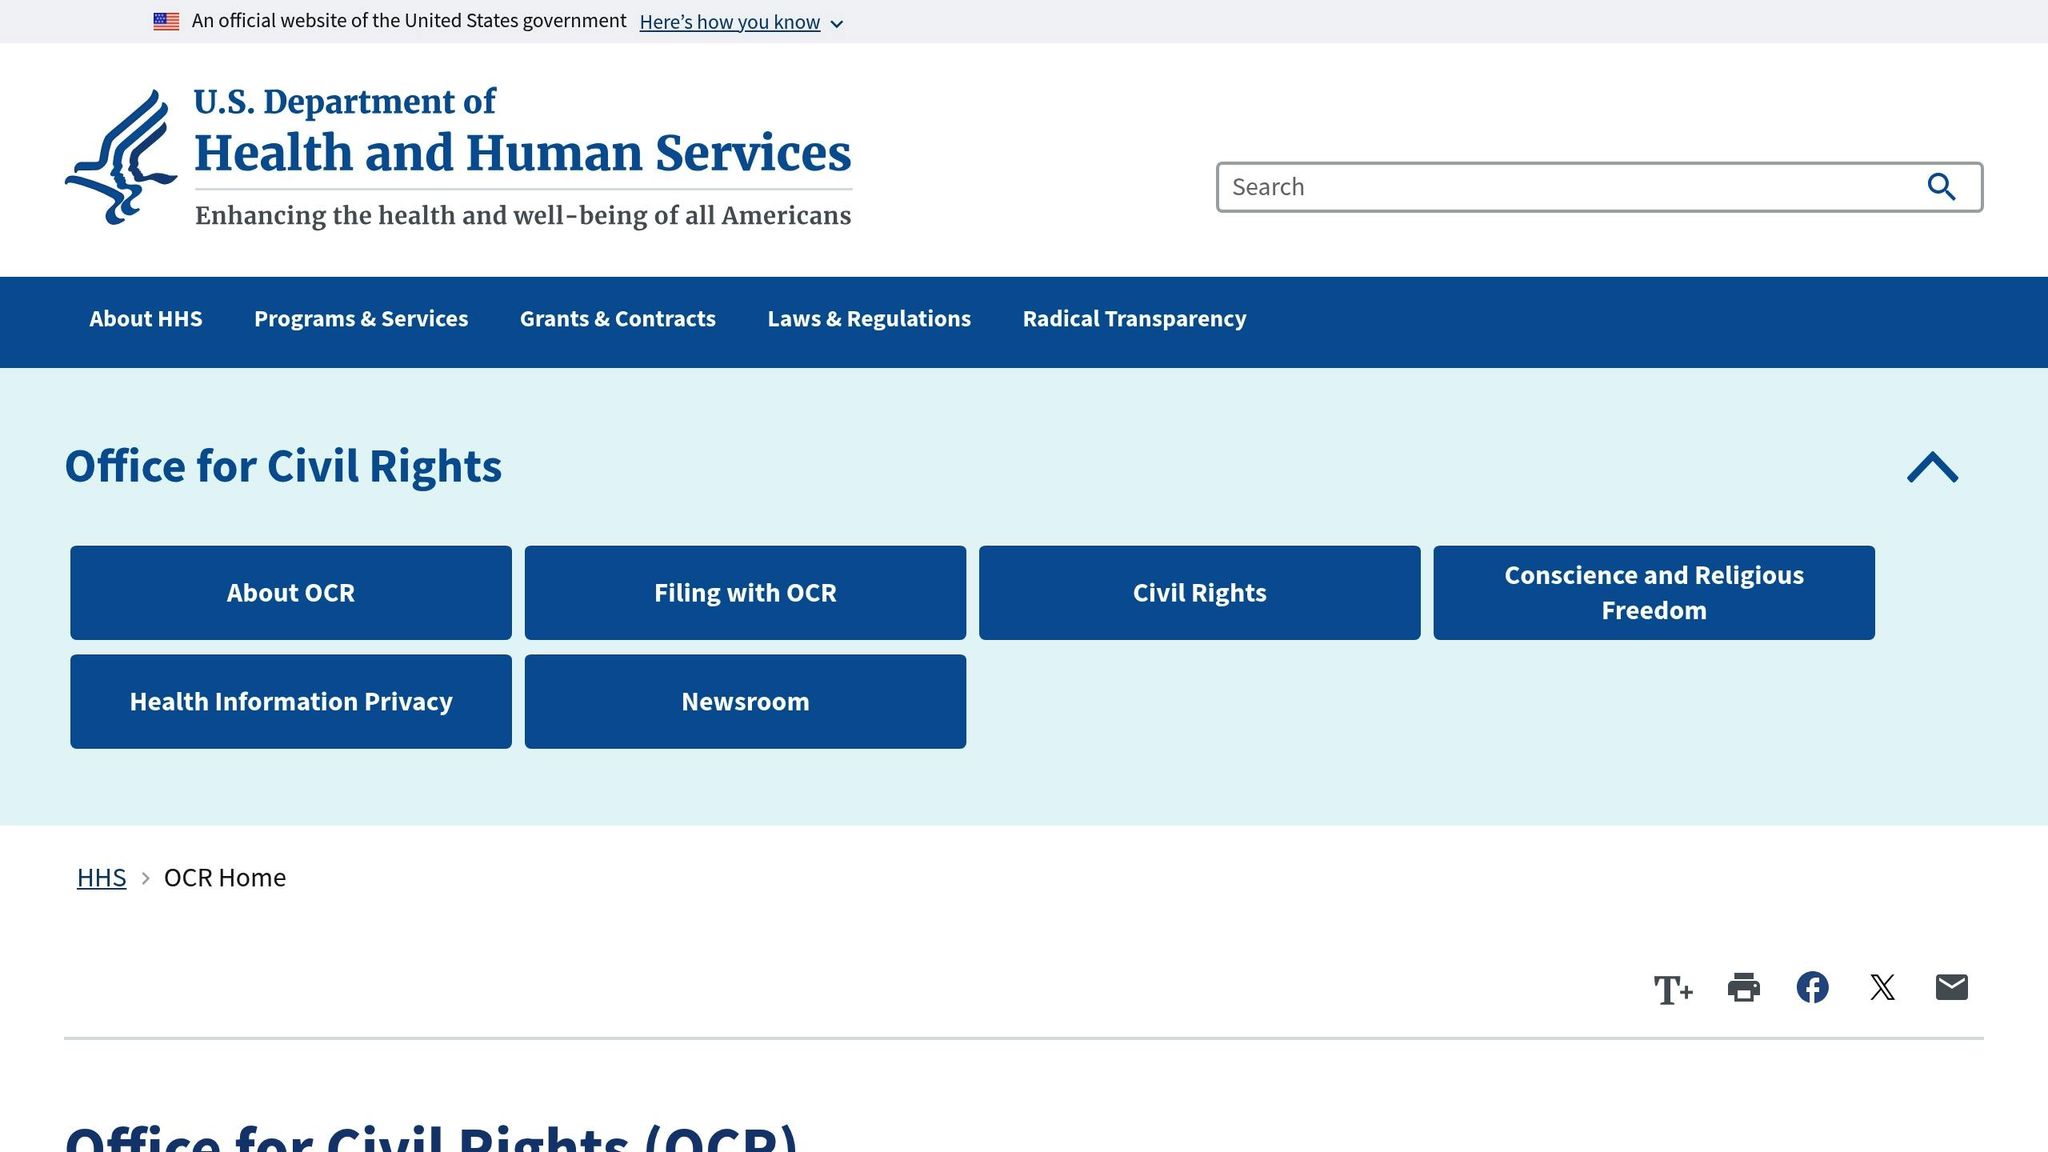Click the print page icon
The image size is (2048, 1152).
(x=1743, y=988)
